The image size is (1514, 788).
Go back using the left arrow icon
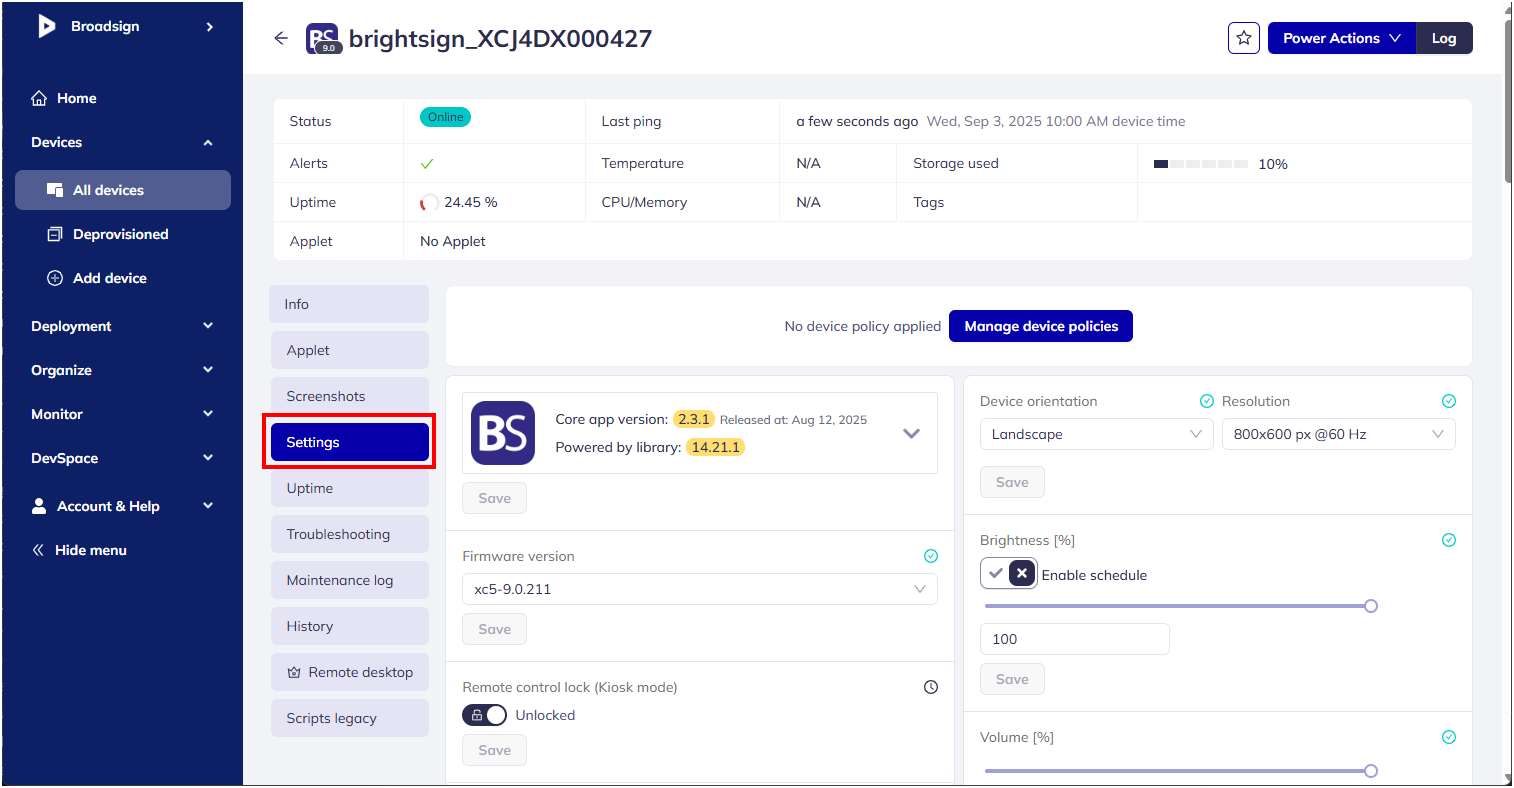[281, 38]
